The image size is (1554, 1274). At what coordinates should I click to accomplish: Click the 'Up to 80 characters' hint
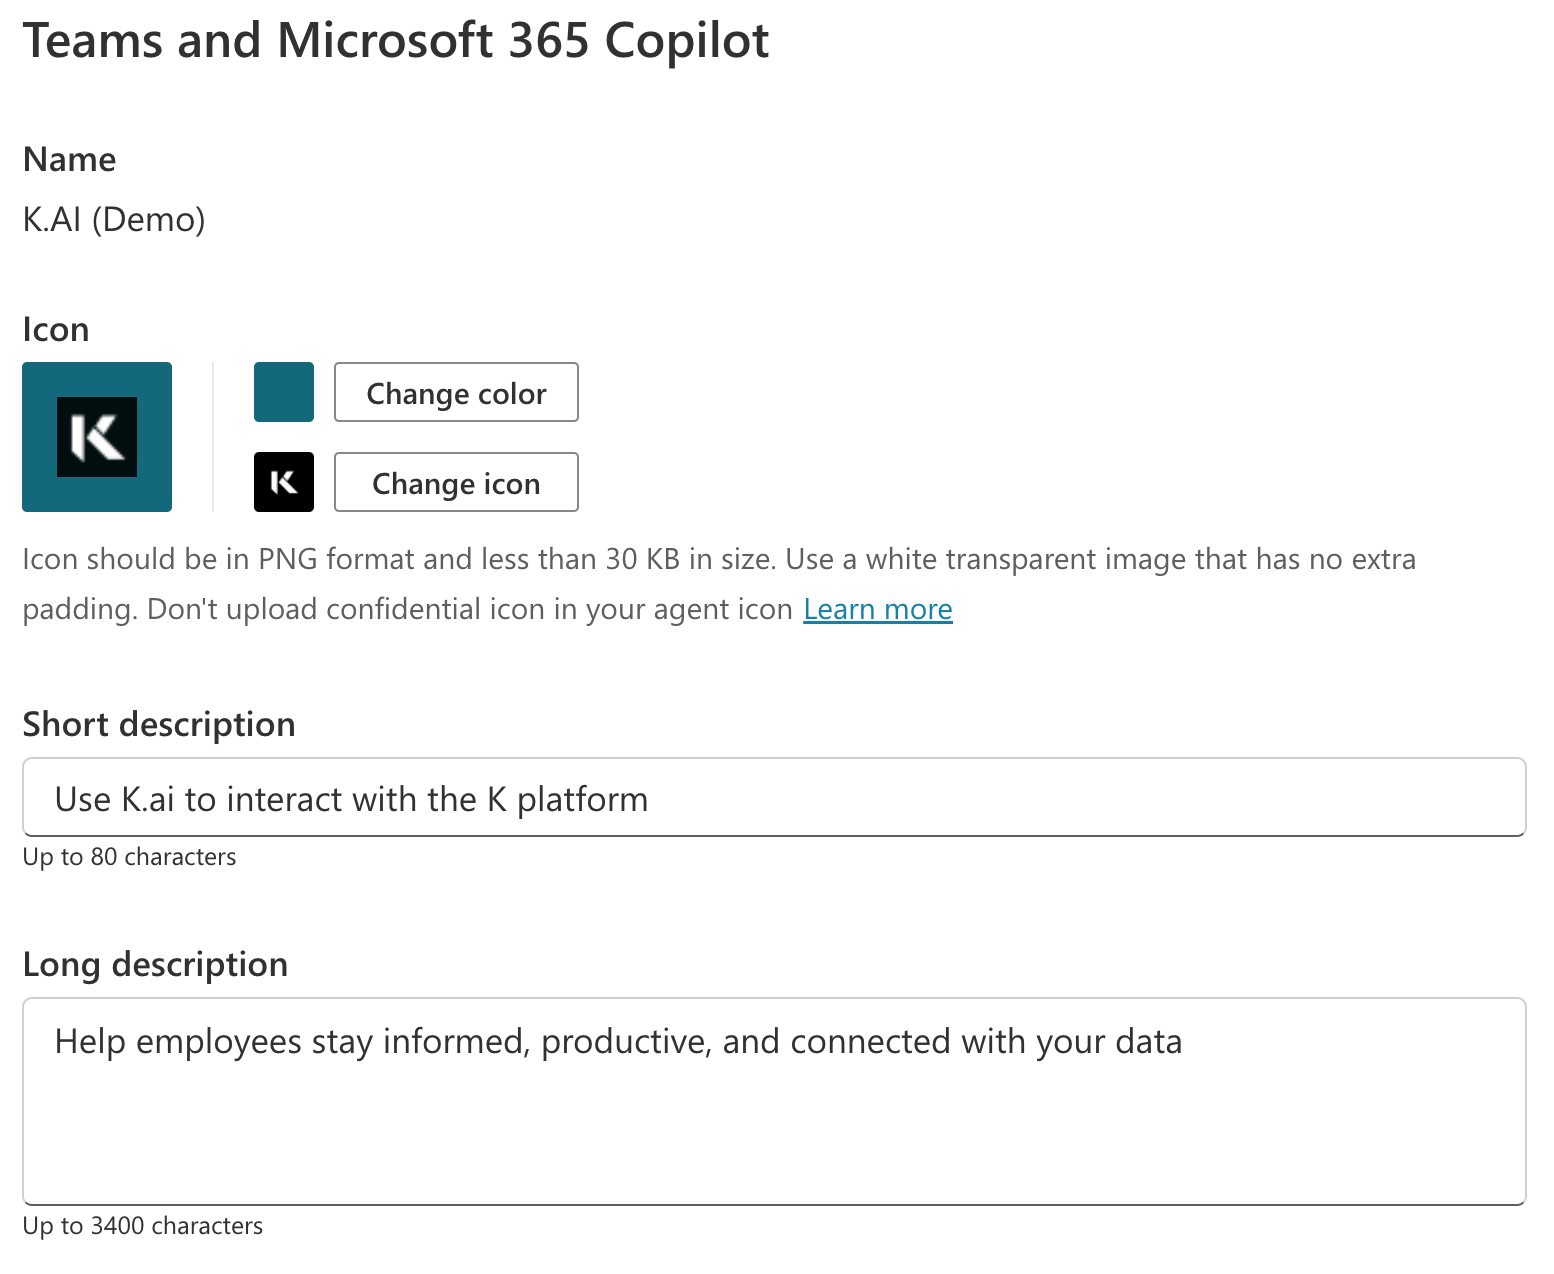[x=130, y=857]
